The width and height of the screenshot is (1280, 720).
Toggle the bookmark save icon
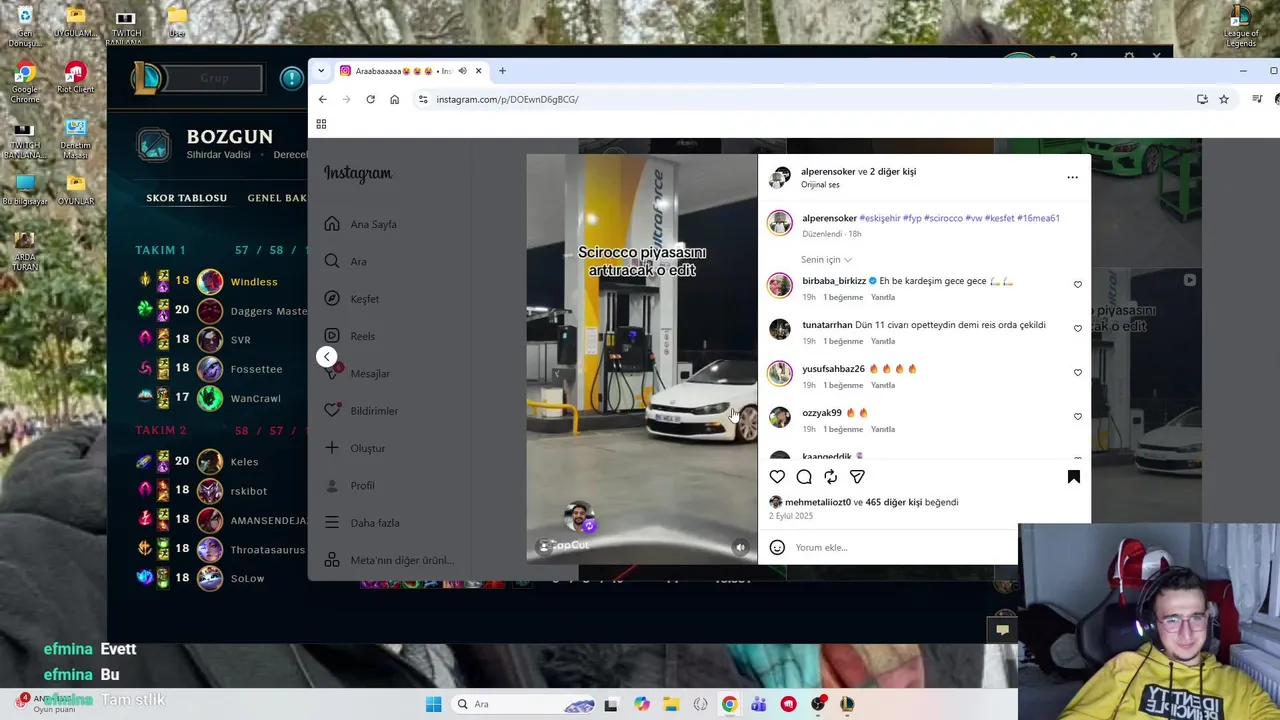click(1074, 477)
